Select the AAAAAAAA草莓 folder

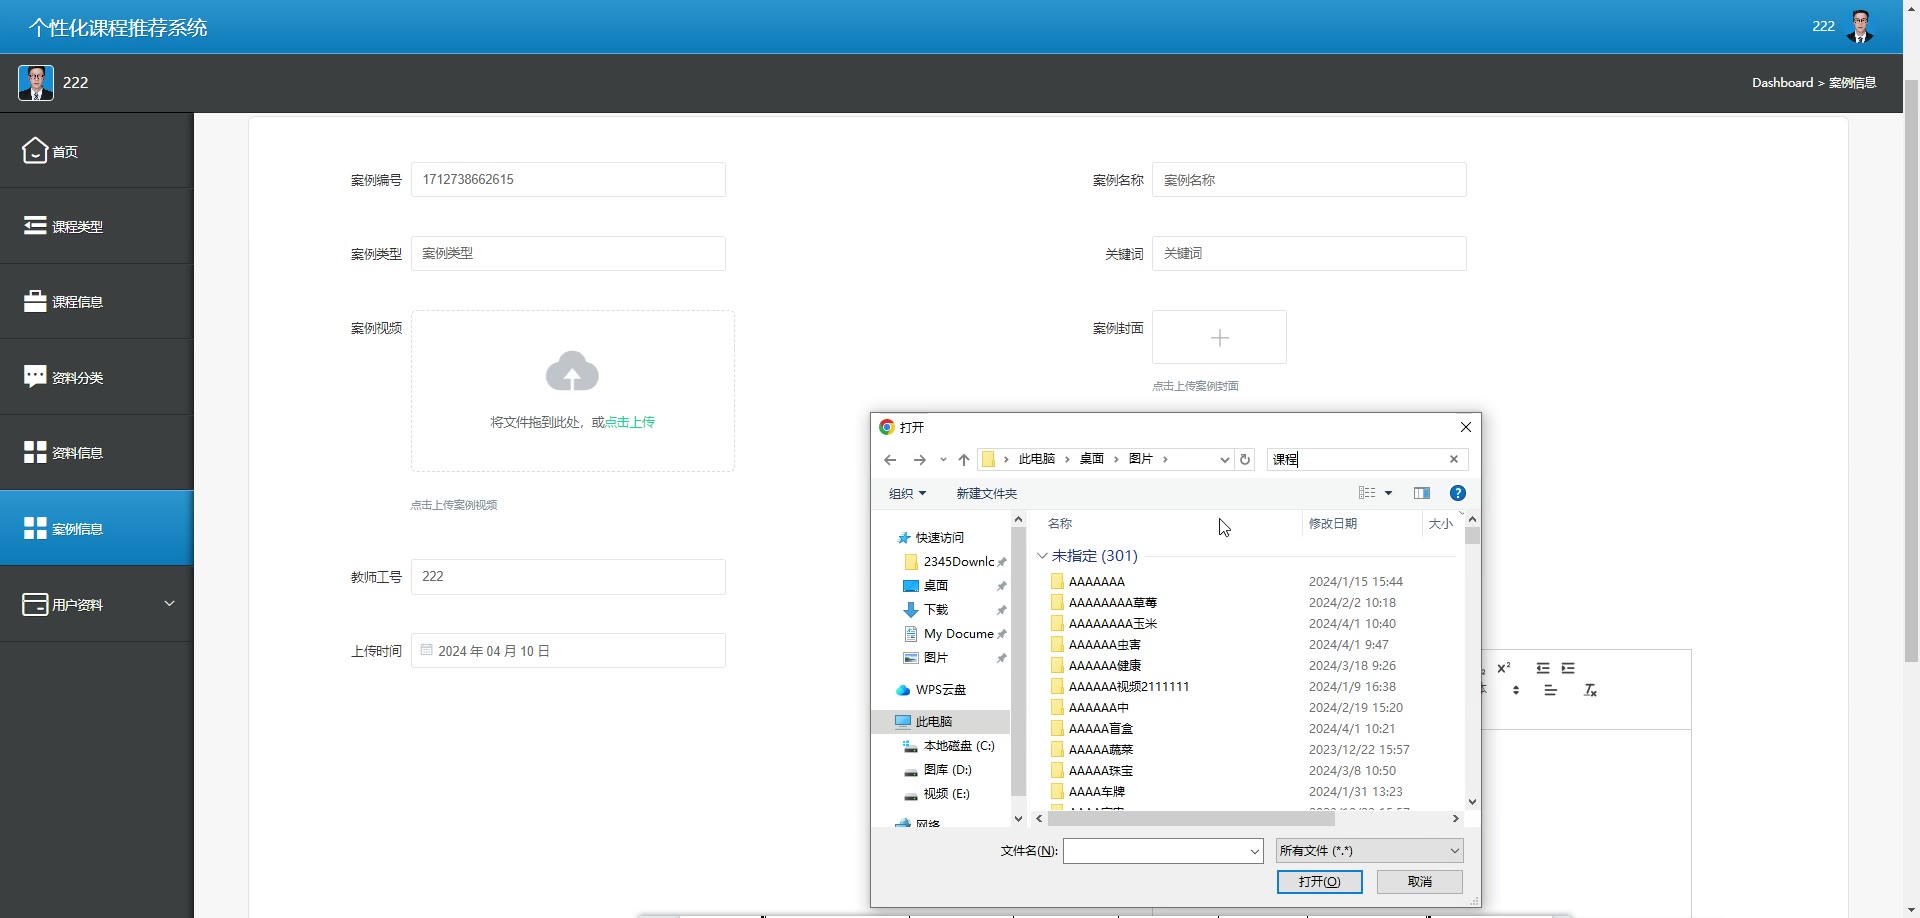coord(1112,603)
